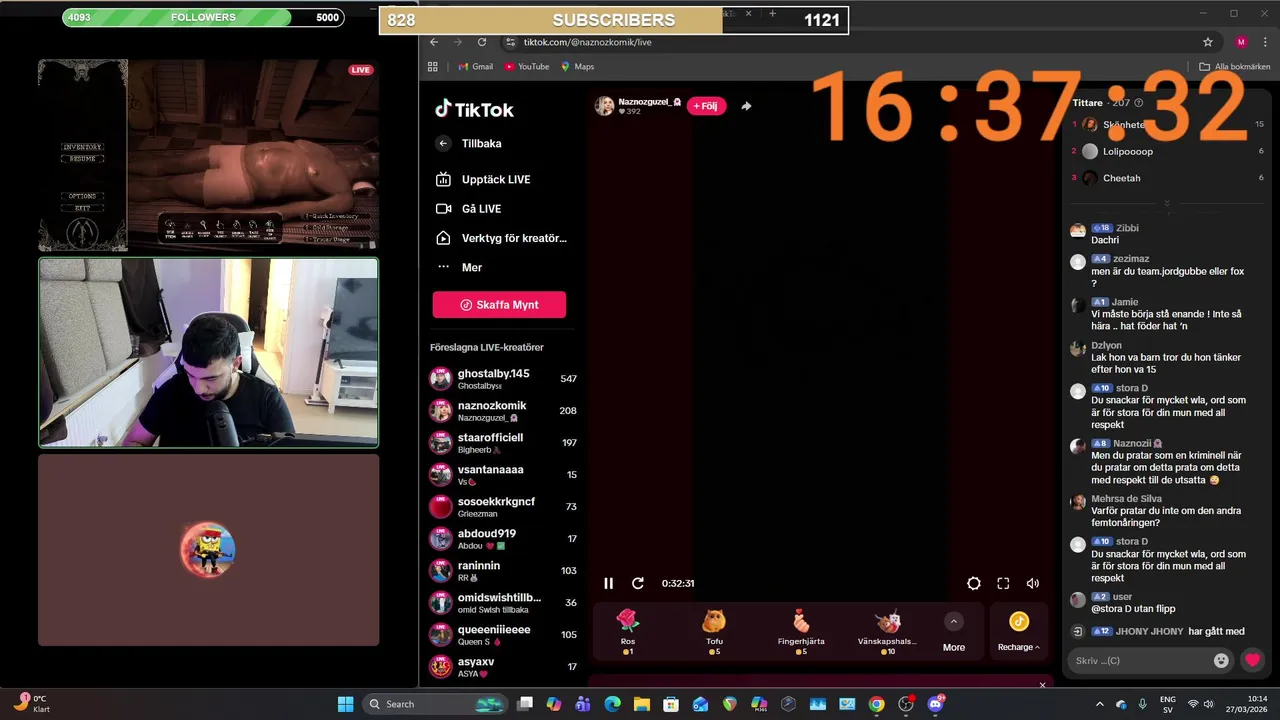Open Microsoft Edge from taskbar
The width and height of the screenshot is (1280, 720).
[x=612, y=704]
